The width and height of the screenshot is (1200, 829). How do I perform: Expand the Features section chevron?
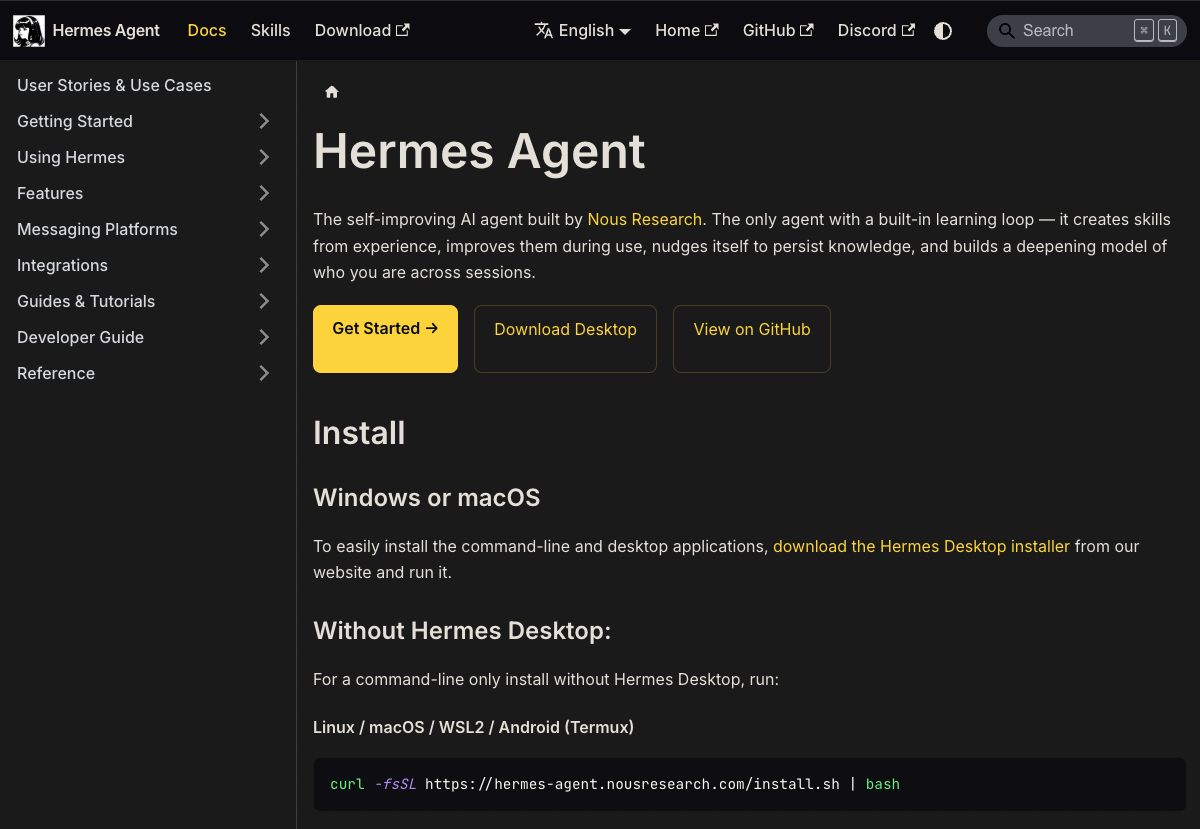coord(264,193)
